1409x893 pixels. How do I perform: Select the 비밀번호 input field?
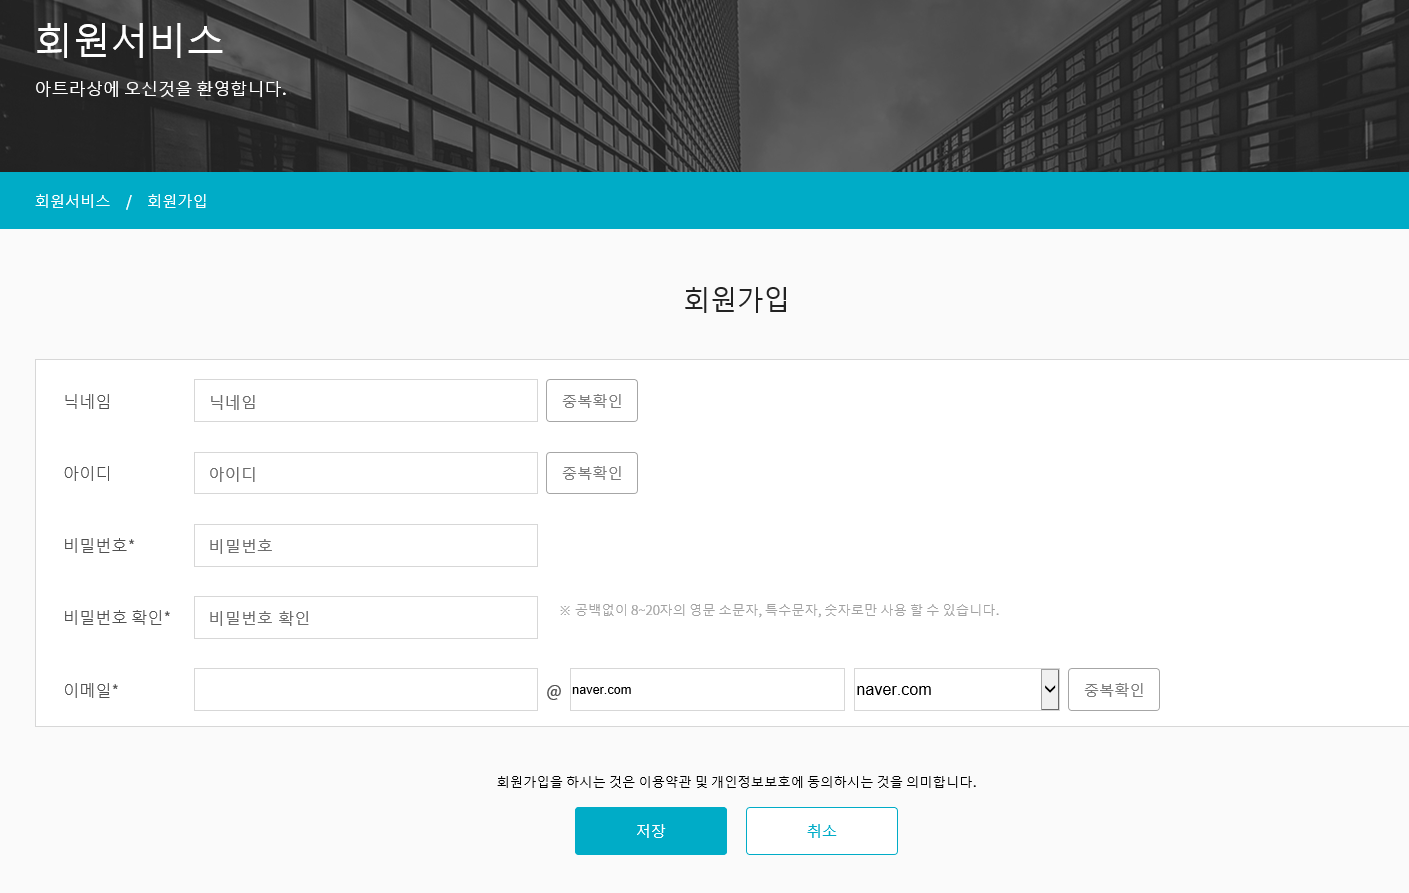pos(366,545)
